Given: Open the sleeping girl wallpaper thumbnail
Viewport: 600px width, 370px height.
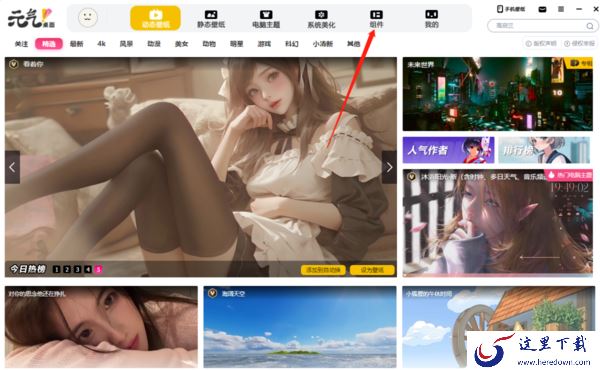Looking at the screenshot, I should [x=101, y=327].
